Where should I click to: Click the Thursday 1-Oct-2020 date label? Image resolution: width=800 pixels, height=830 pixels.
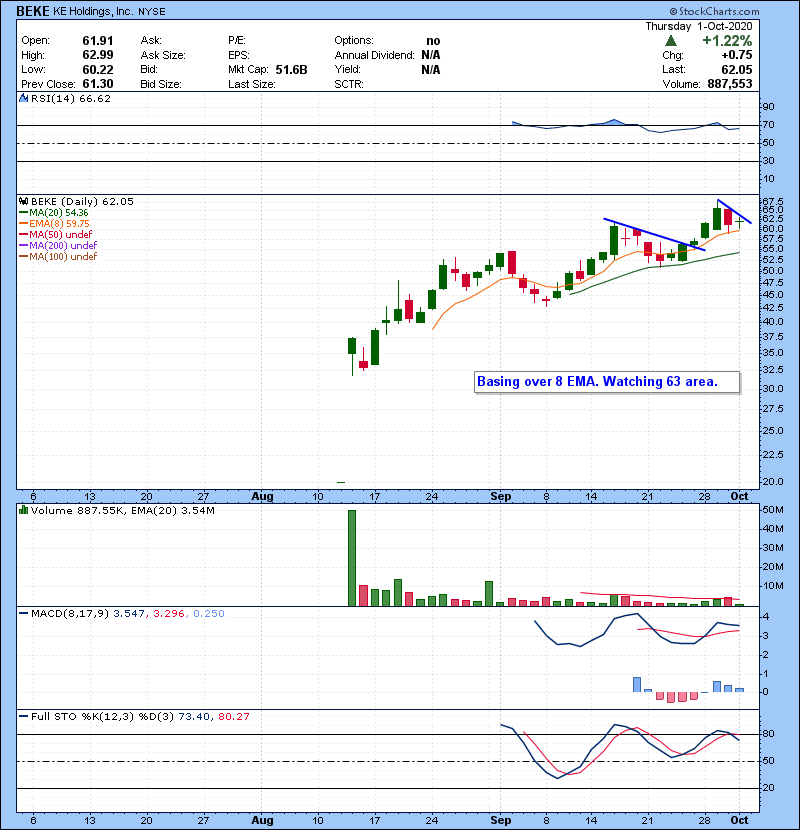698,26
